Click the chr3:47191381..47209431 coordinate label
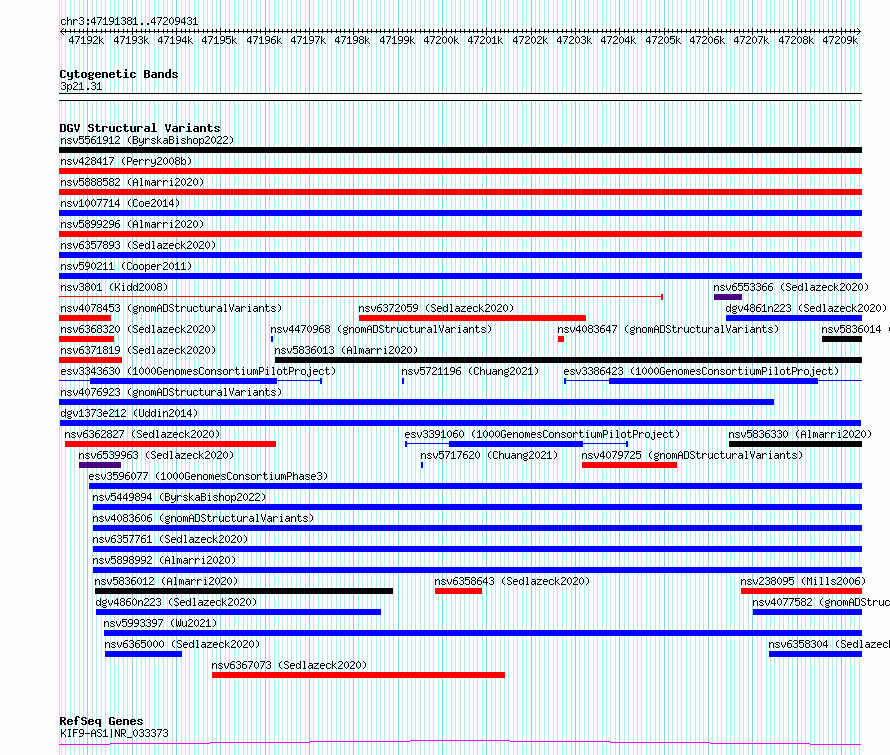890x755 pixels. 129,22
